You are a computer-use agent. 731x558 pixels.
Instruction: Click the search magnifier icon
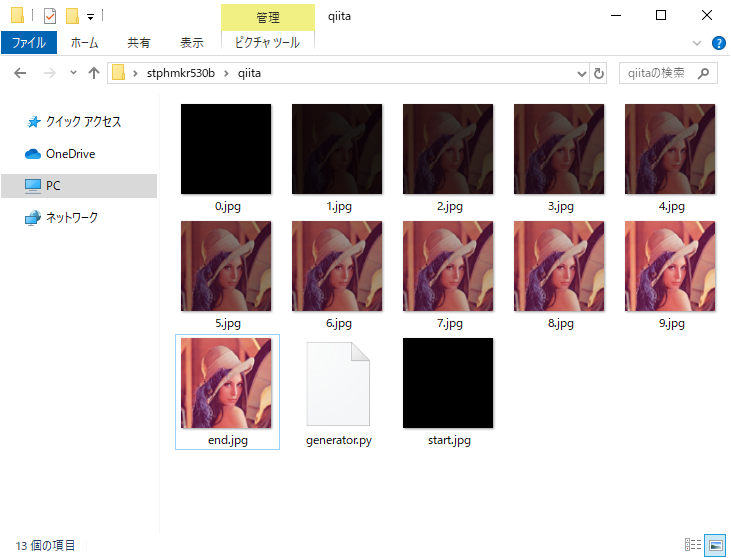coord(703,73)
